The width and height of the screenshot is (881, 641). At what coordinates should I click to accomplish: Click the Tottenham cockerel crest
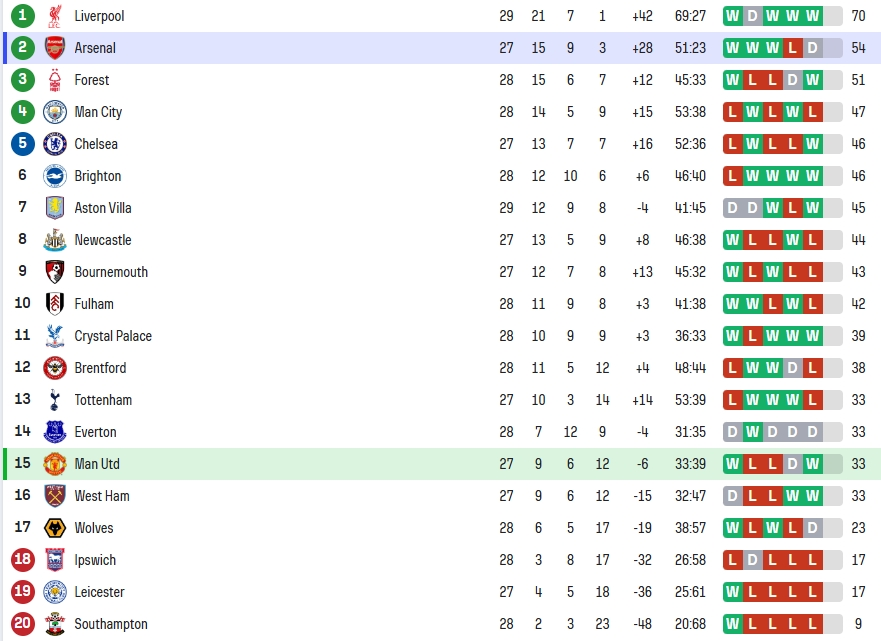point(55,400)
